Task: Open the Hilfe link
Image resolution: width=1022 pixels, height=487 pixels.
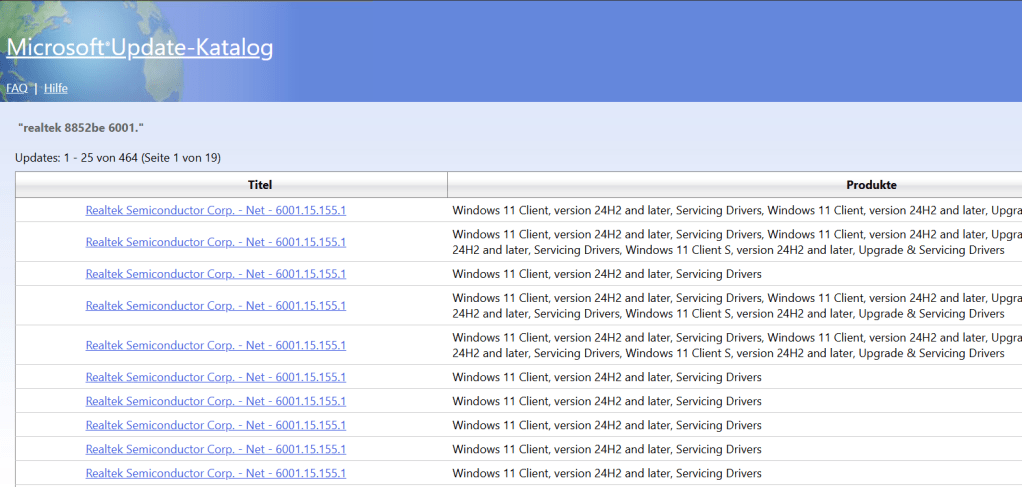Action: (56, 88)
